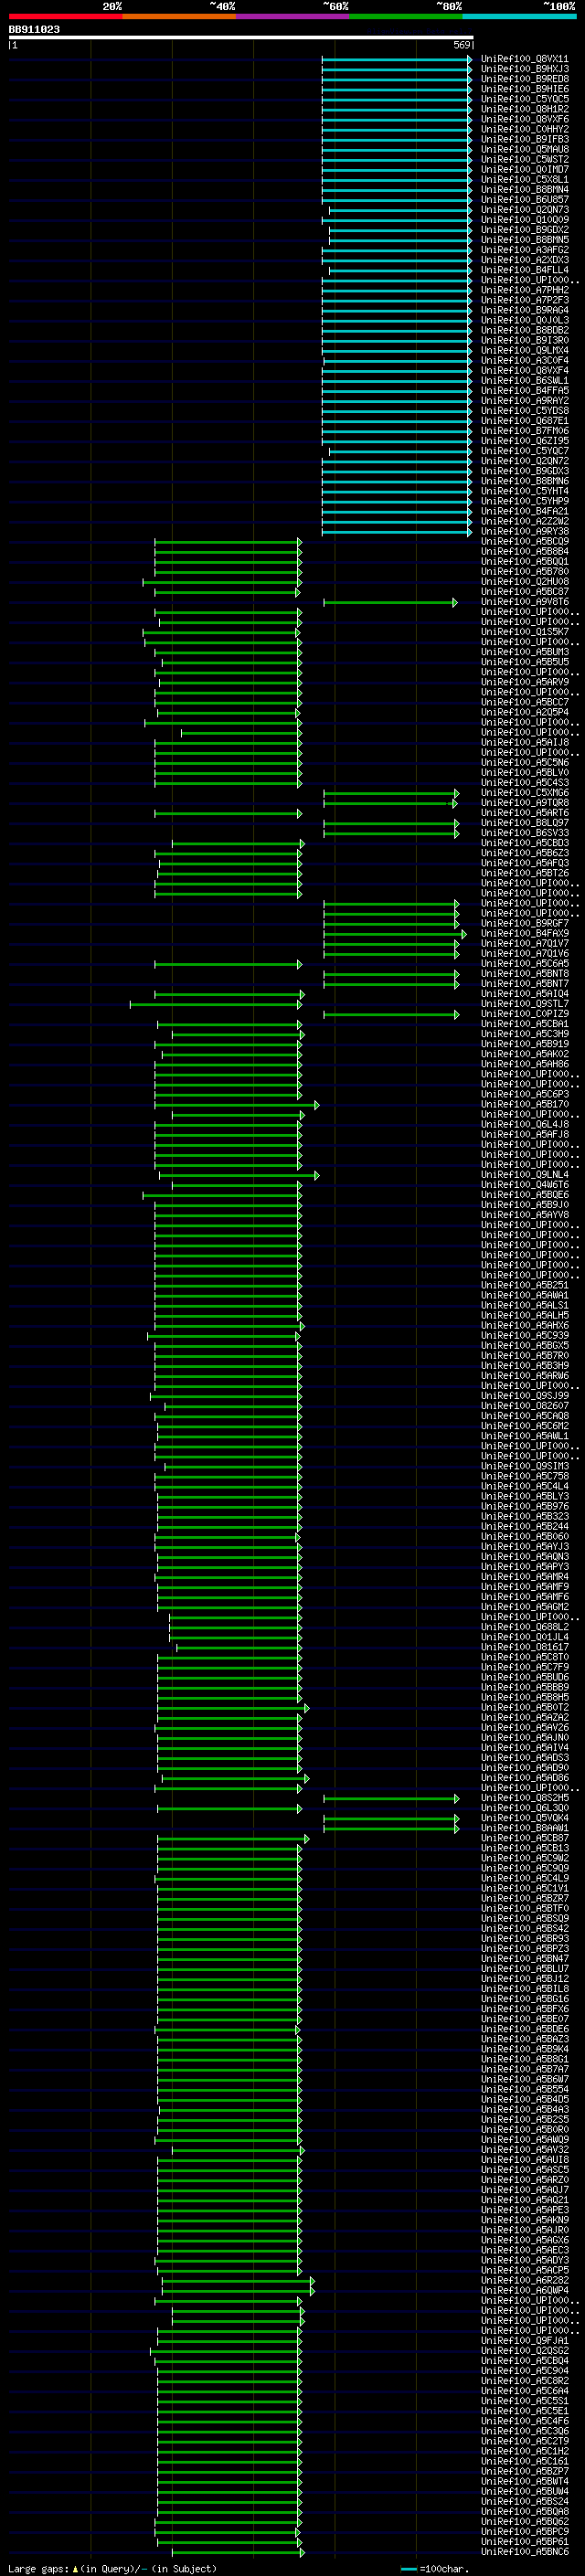Image resolution: width=585 pixels, height=2576 pixels.
Task: Click hit label UniRef100_A2XDX3
Action: (x=525, y=260)
